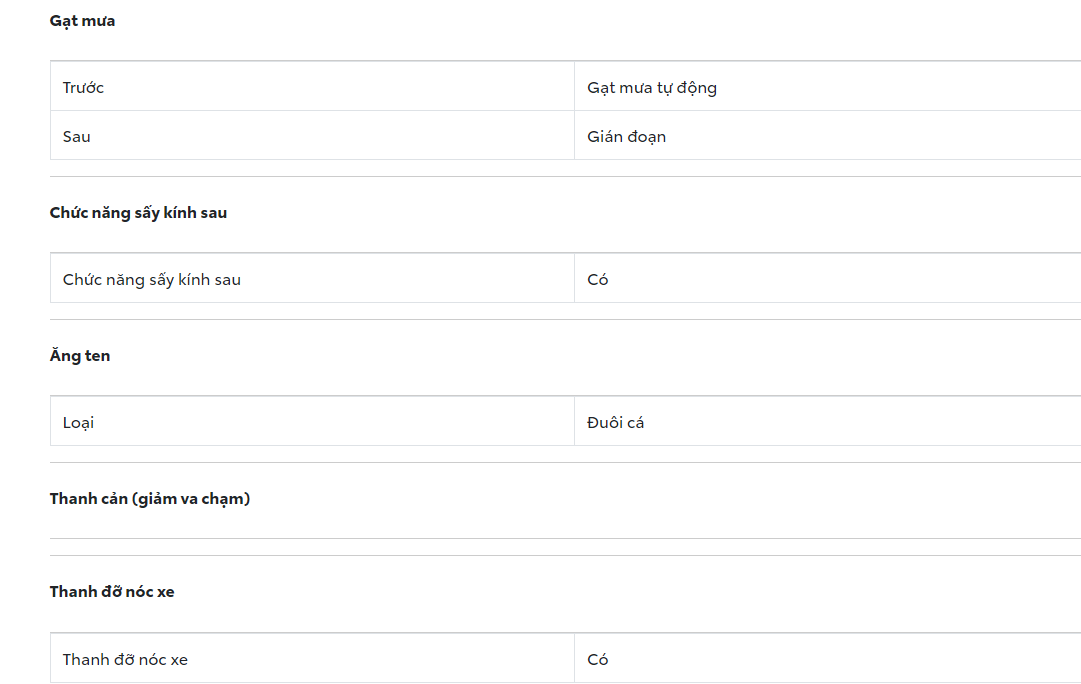Select "Chức năng sấy kính sau" table label cell
Image resolution: width=1081 pixels, height=684 pixels.
pos(152,280)
